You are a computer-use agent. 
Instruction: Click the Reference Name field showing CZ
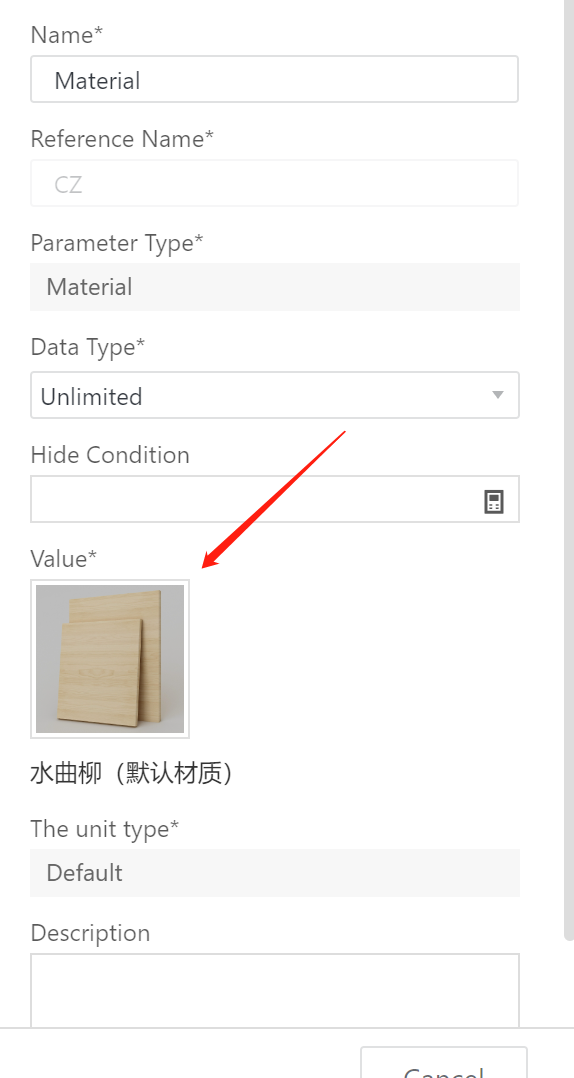(274, 184)
